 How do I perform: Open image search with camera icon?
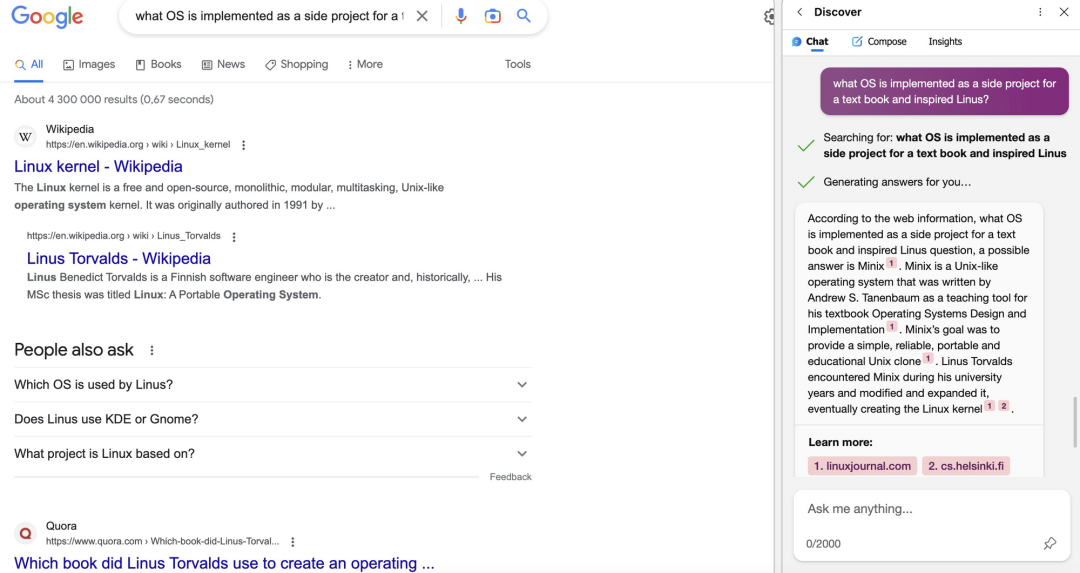click(x=492, y=16)
